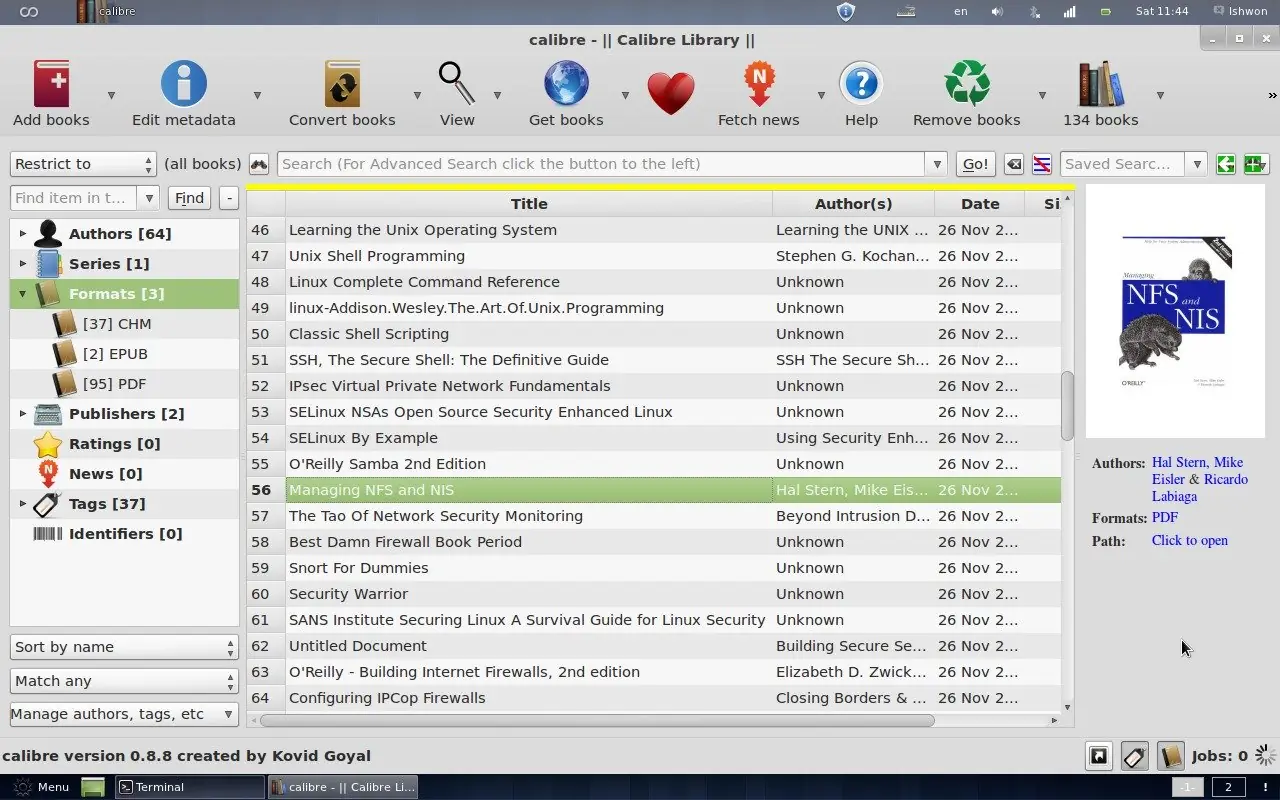The image size is (1280, 800).
Task: Select the Snort For Dummies row
Action: (x=654, y=568)
